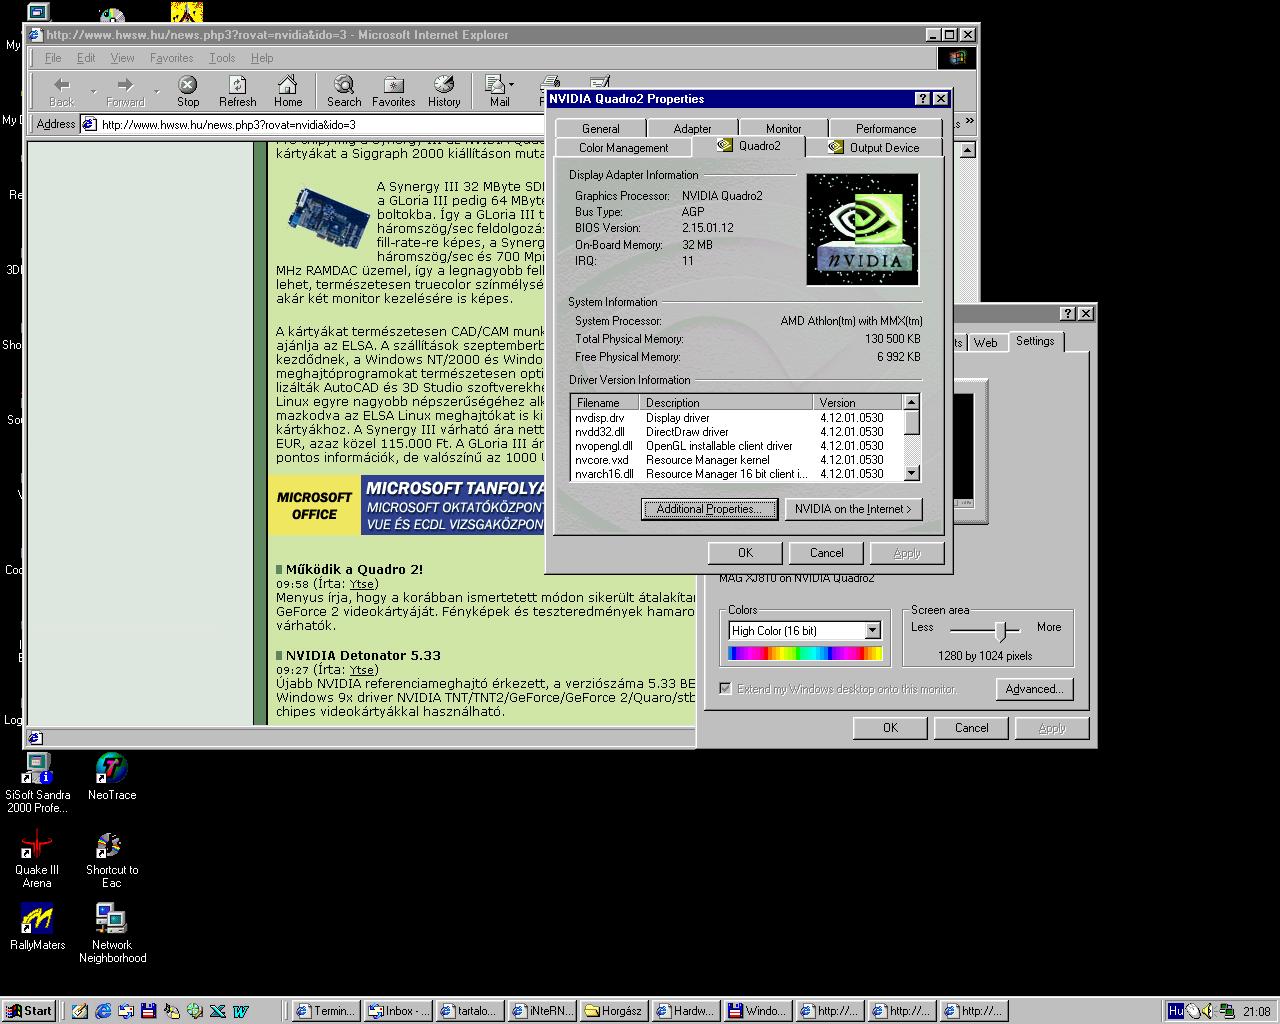This screenshot has width=1280, height=1024.
Task: Click the Ytse author link under Detonator 5.33 news
Action: (361, 670)
